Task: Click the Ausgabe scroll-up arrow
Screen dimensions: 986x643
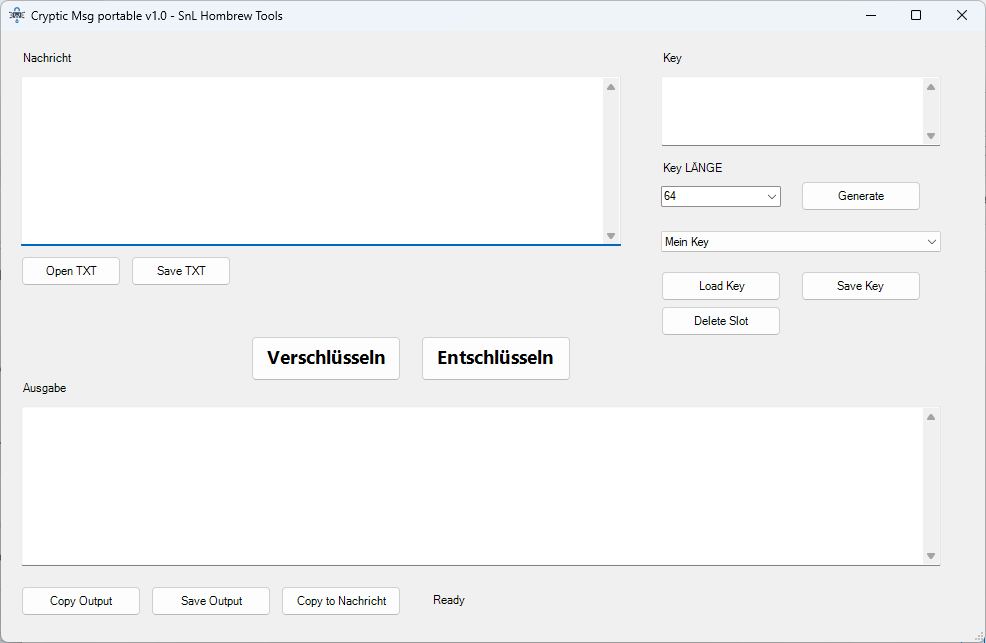Action: [x=931, y=417]
